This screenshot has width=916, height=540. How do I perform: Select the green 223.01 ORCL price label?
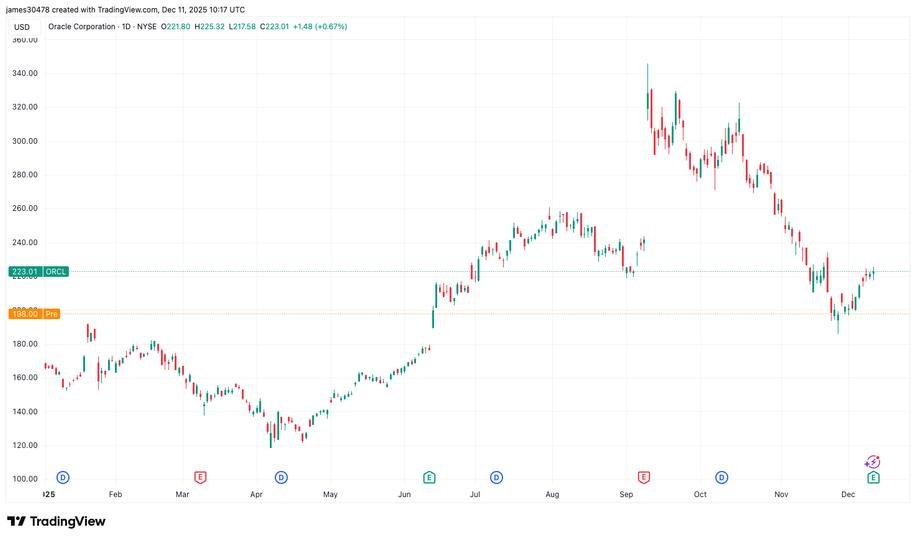pyautogui.click(x=39, y=271)
